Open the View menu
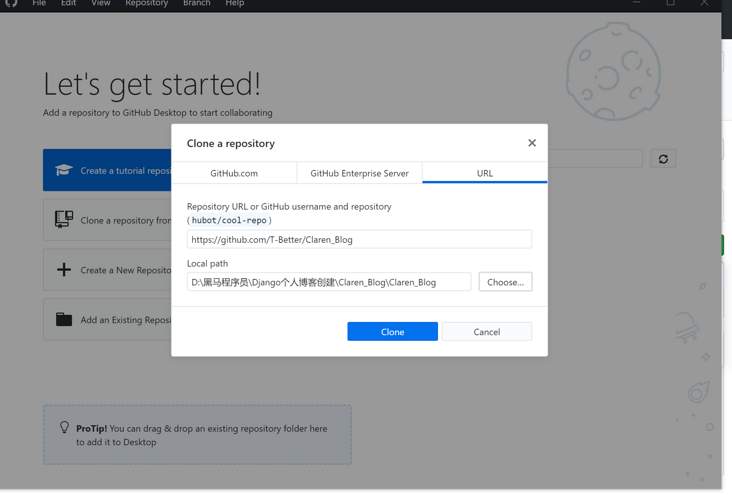The image size is (732, 495). [x=101, y=3]
